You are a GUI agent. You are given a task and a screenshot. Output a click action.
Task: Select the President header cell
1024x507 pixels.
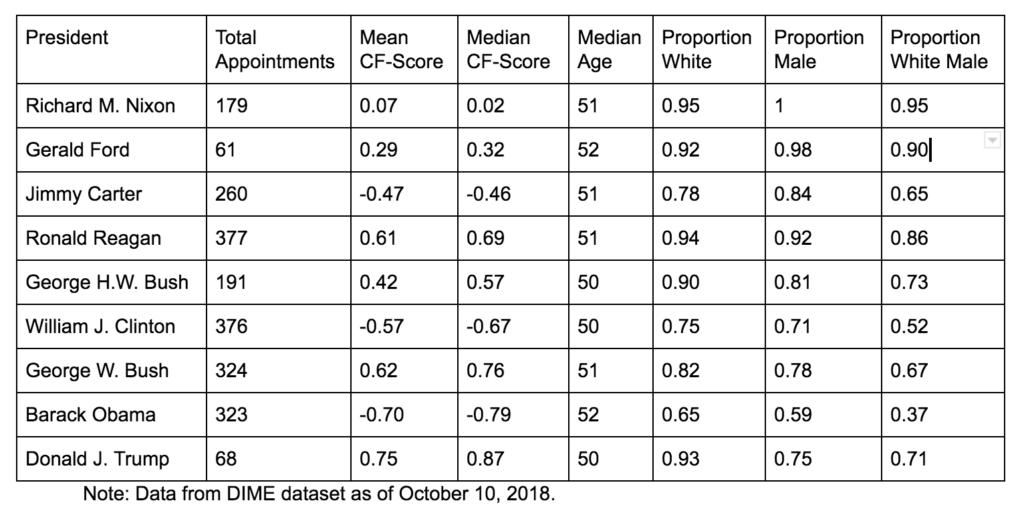point(112,50)
